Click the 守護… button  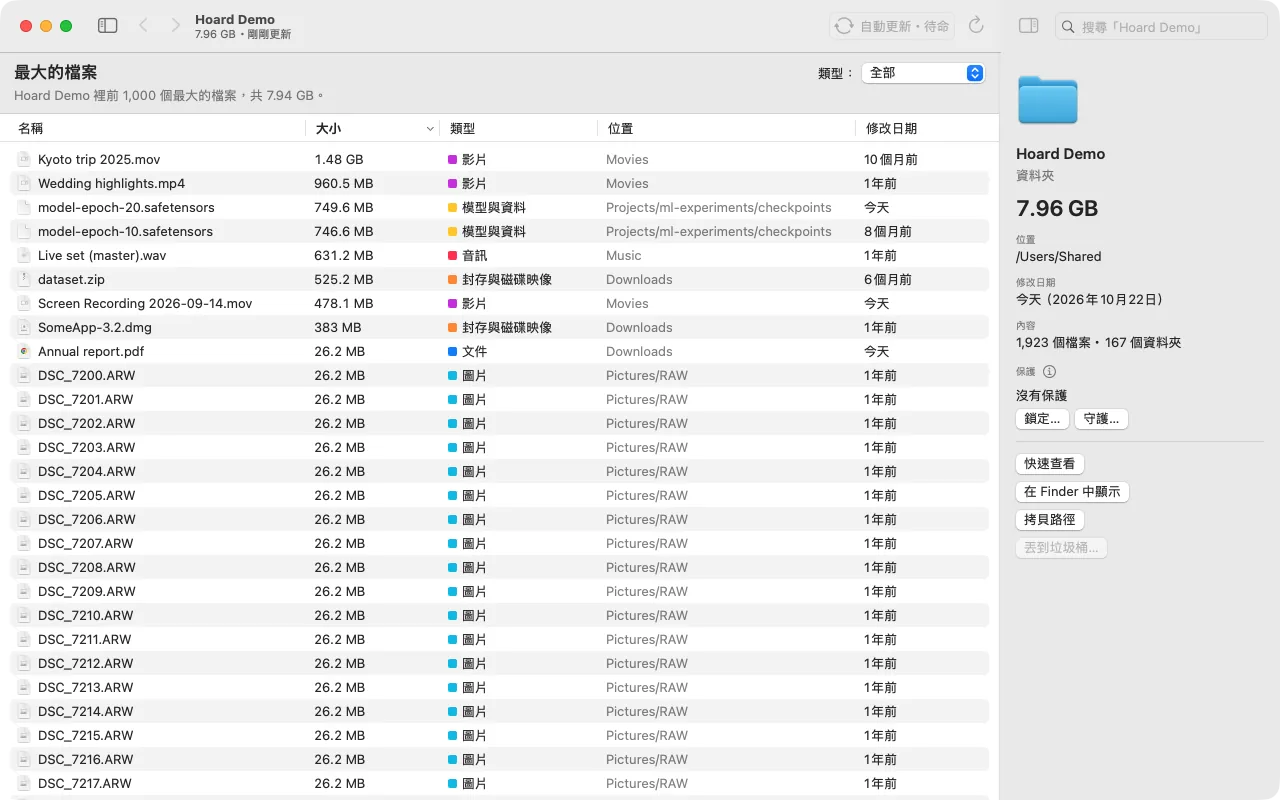pyautogui.click(x=1101, y=419)
